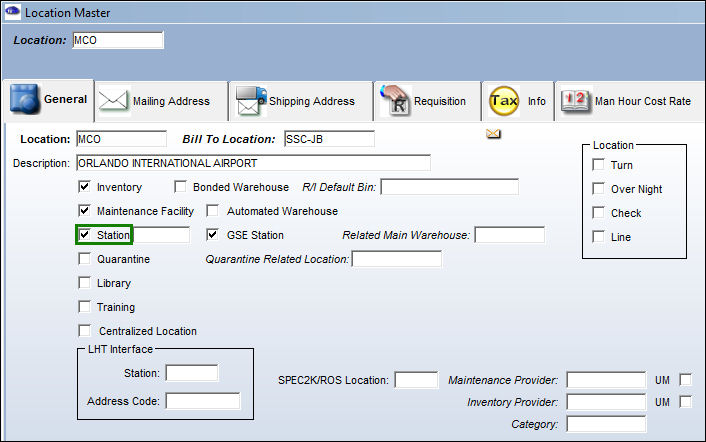Open the Requisition tab
The width and height of the screenshot is (706, 442).
coord(427,101)
